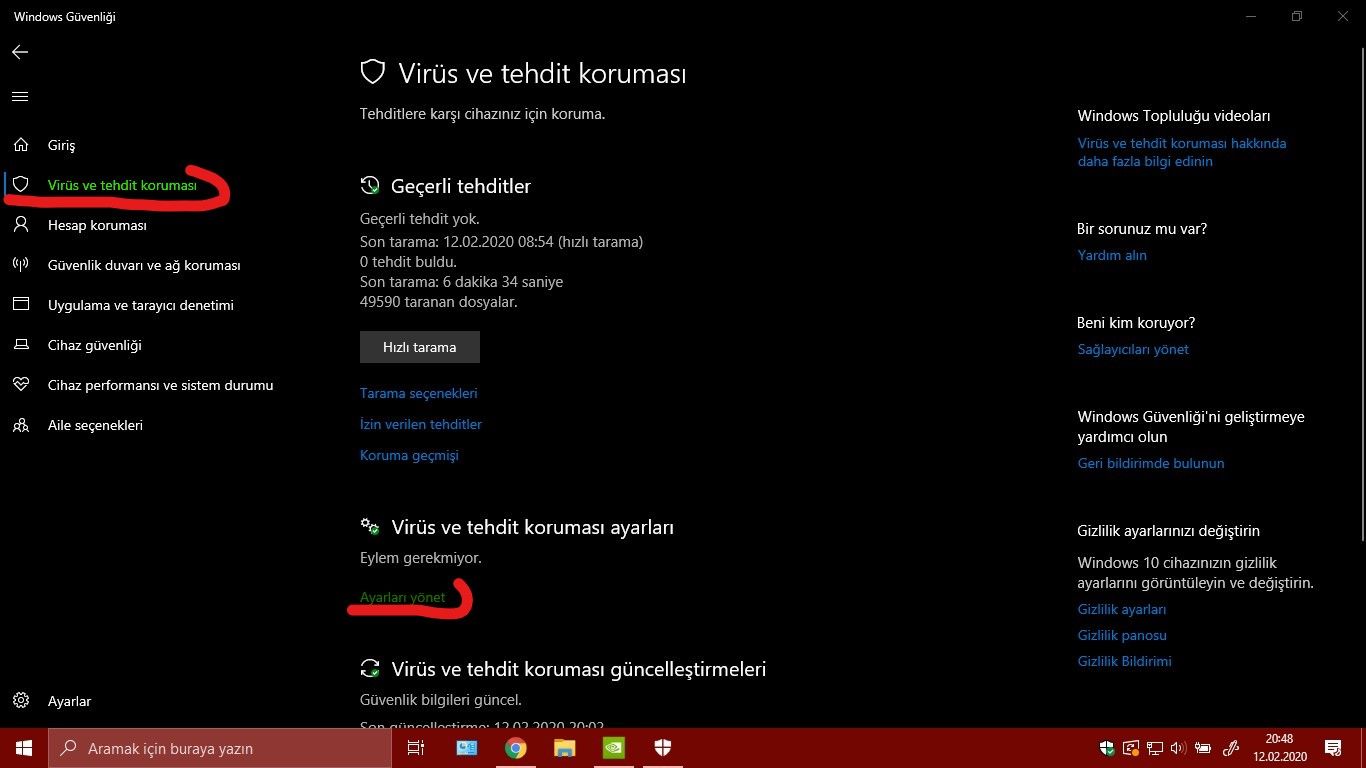Click Yardım alın link
Viewport: 1366px width, 768px height.
(1112, 255)
